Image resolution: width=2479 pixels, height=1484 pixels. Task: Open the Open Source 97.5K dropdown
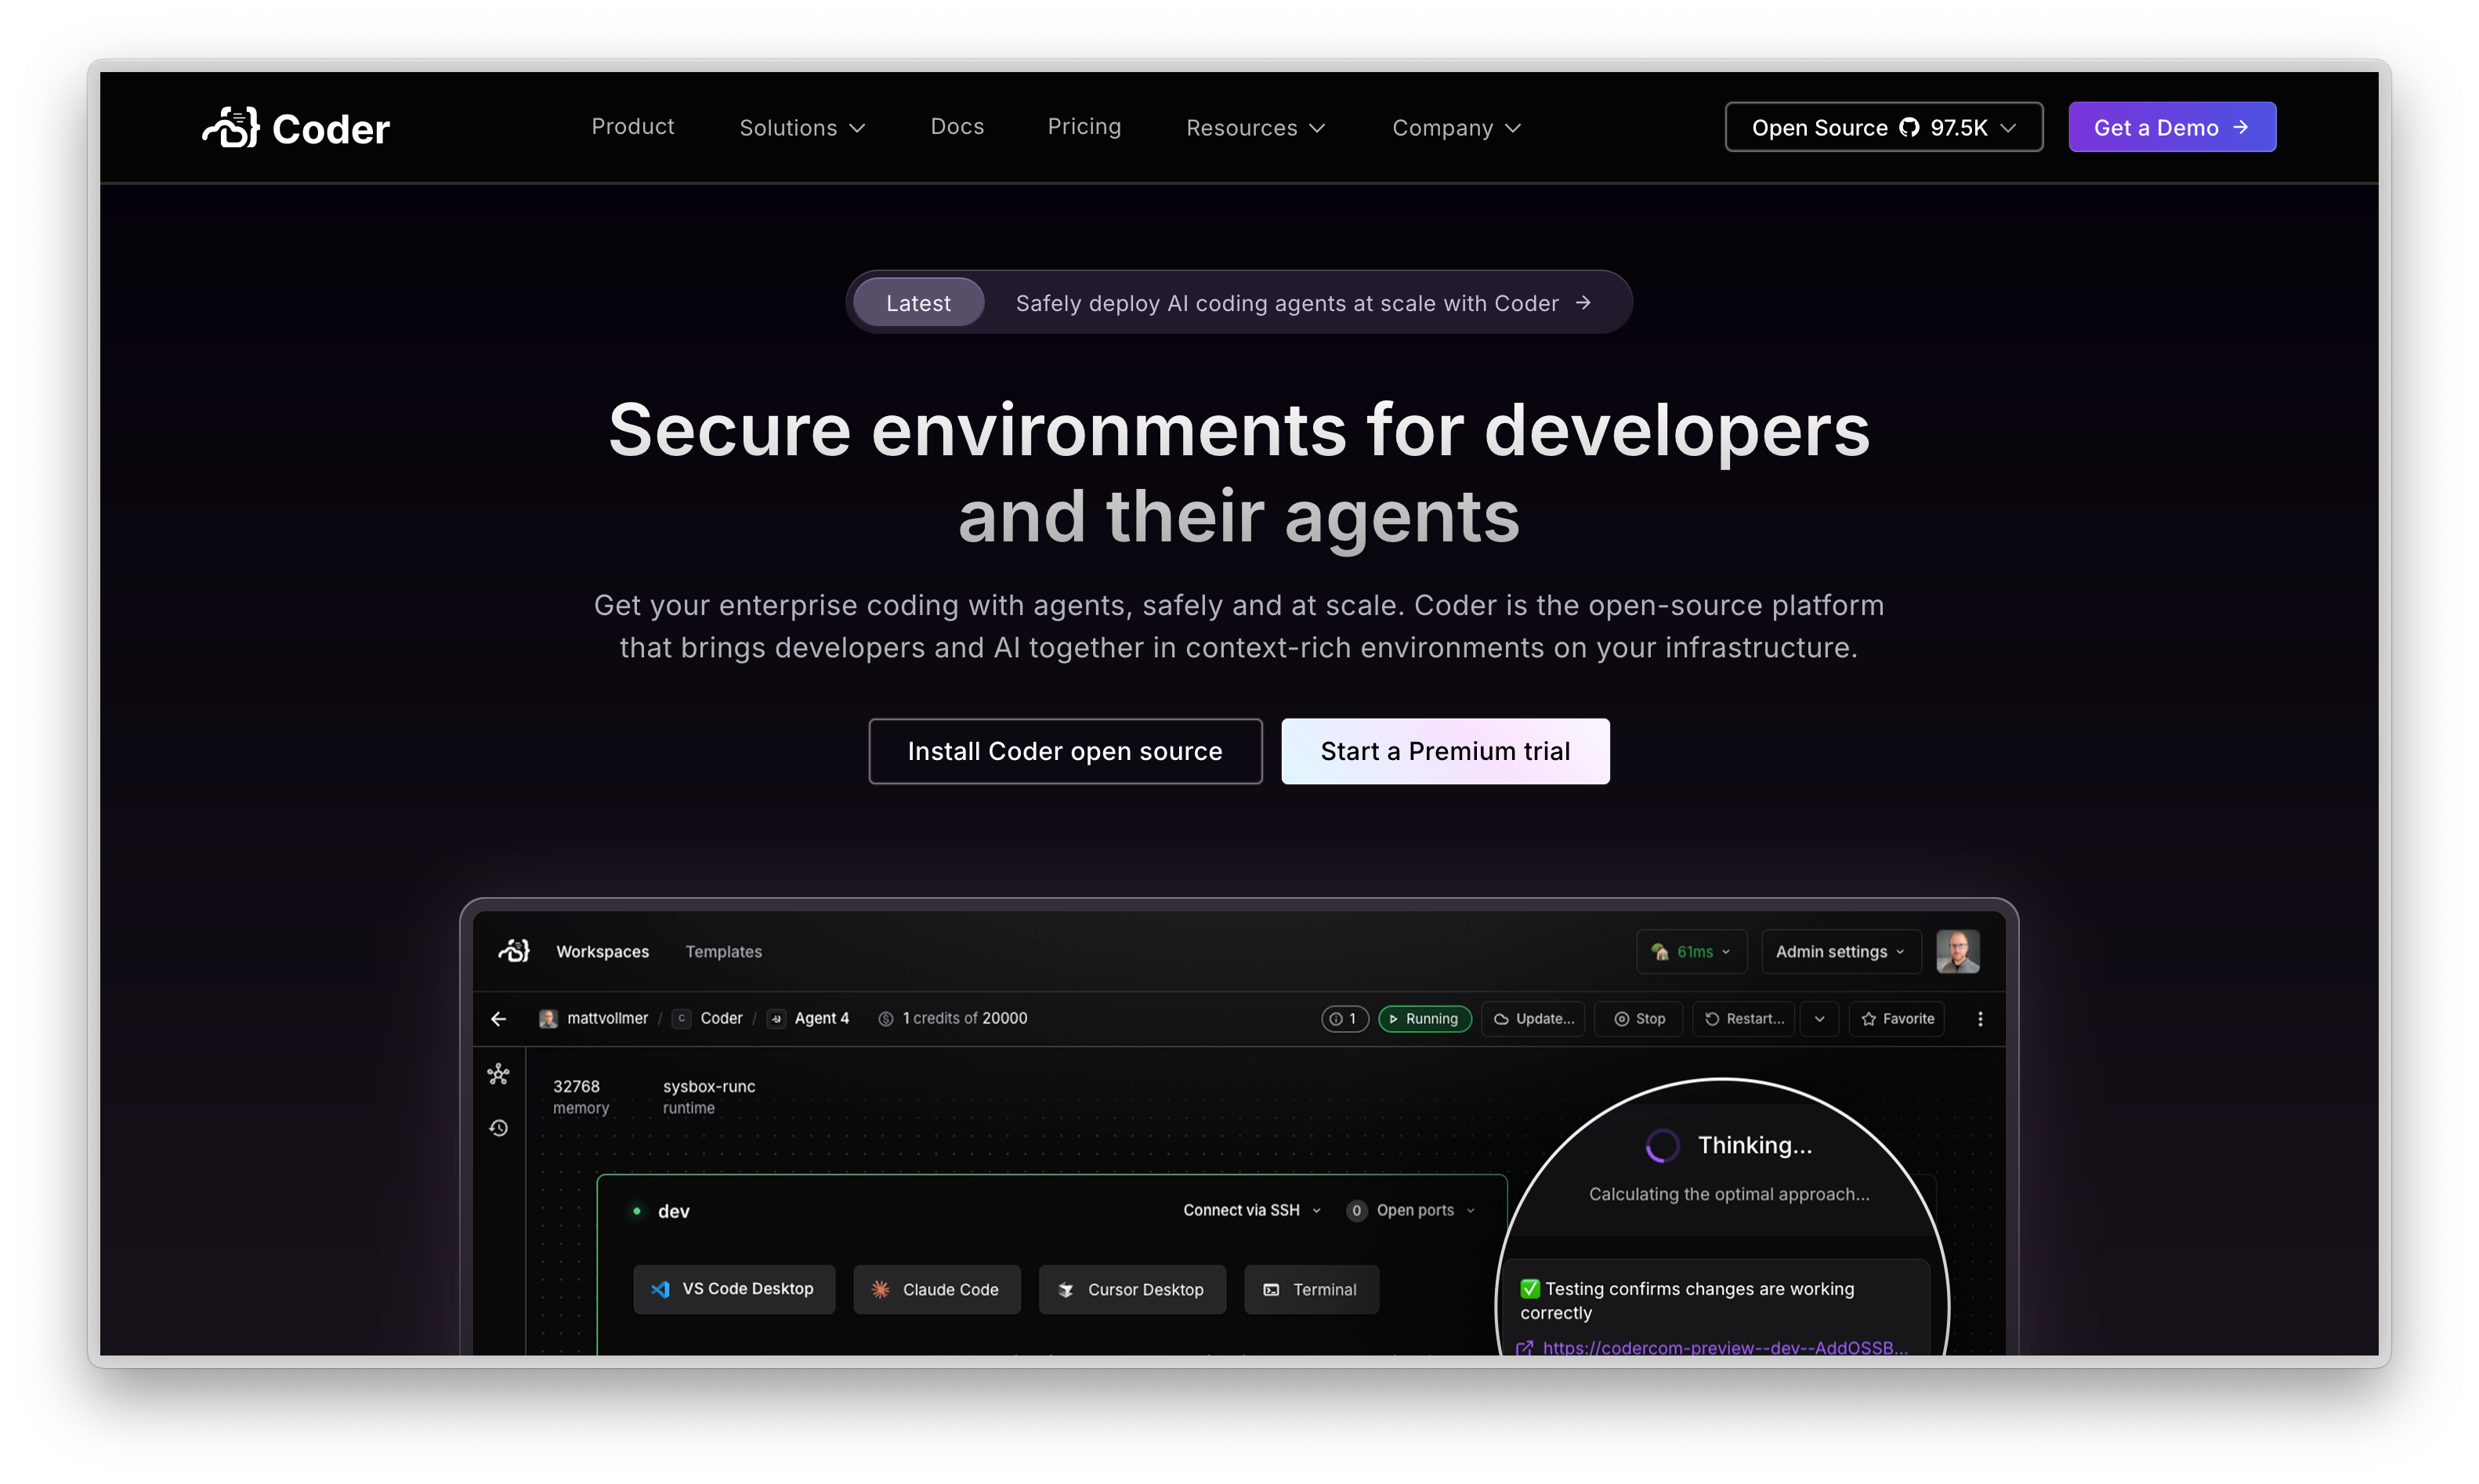click(x=1883, y=127)
